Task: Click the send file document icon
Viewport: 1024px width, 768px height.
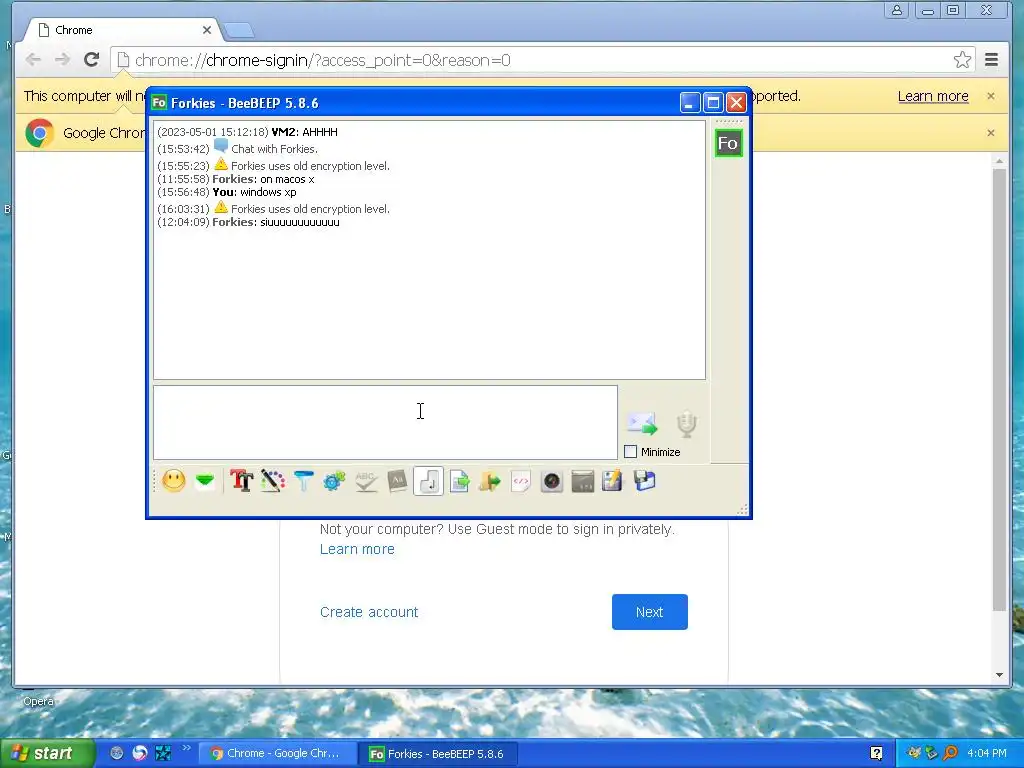Action: 459,482
